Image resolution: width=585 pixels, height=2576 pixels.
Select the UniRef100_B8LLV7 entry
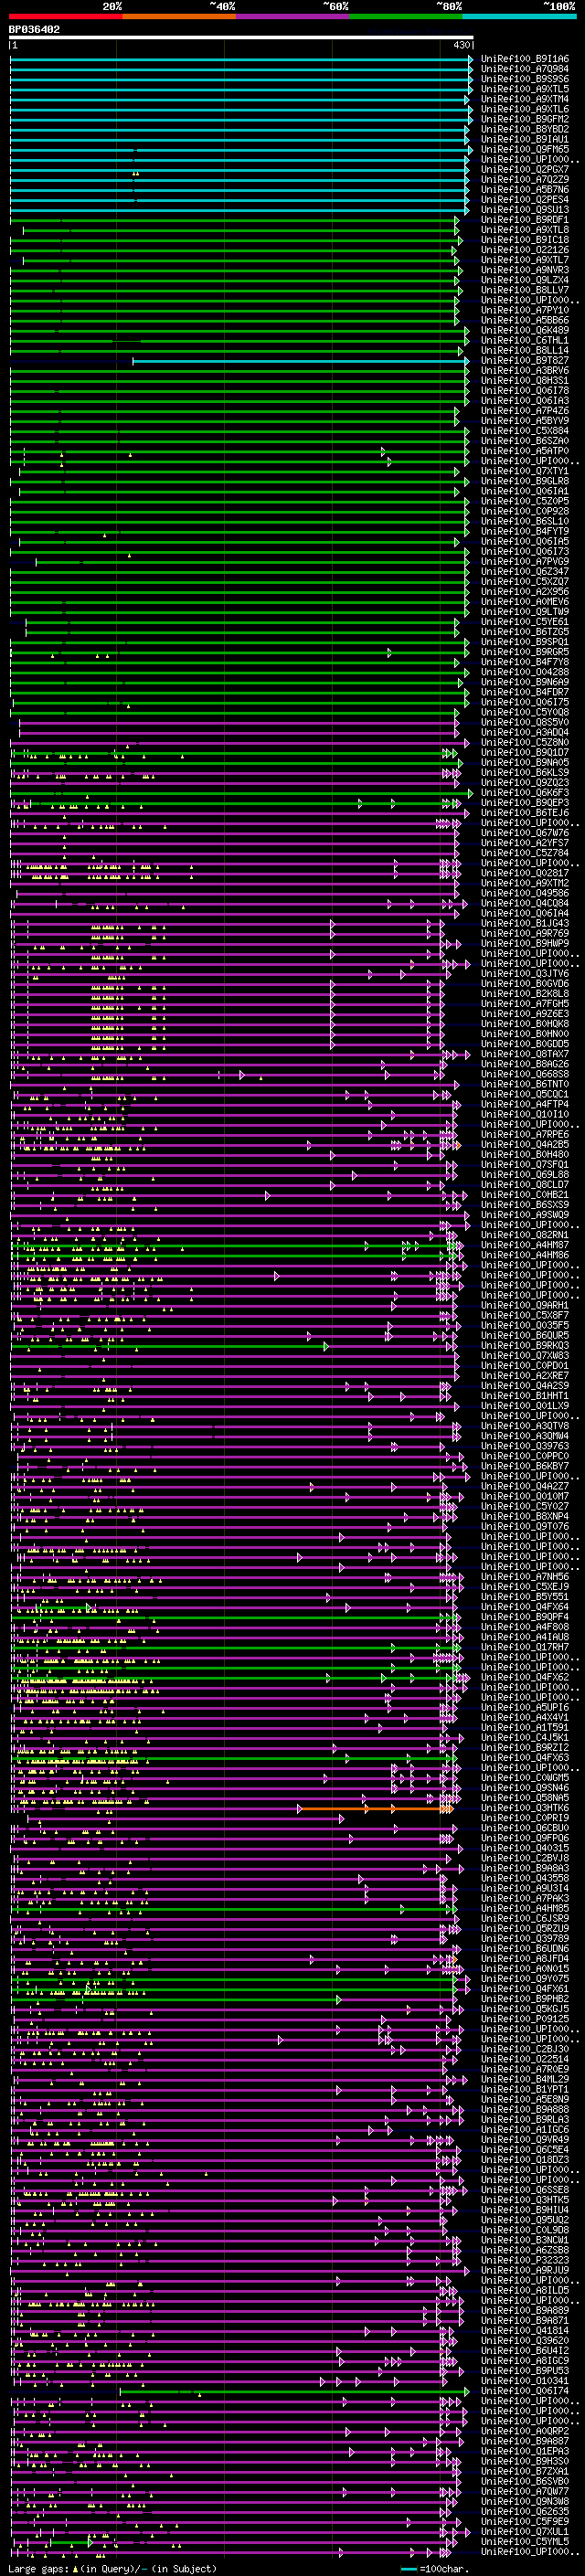click(525, 290)
